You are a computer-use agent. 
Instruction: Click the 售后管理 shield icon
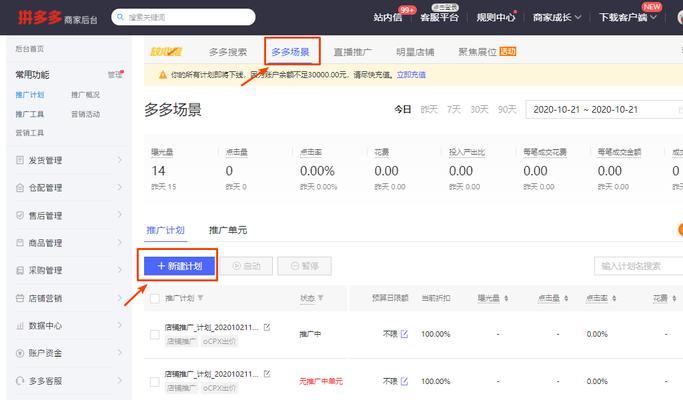pos(20,215)
